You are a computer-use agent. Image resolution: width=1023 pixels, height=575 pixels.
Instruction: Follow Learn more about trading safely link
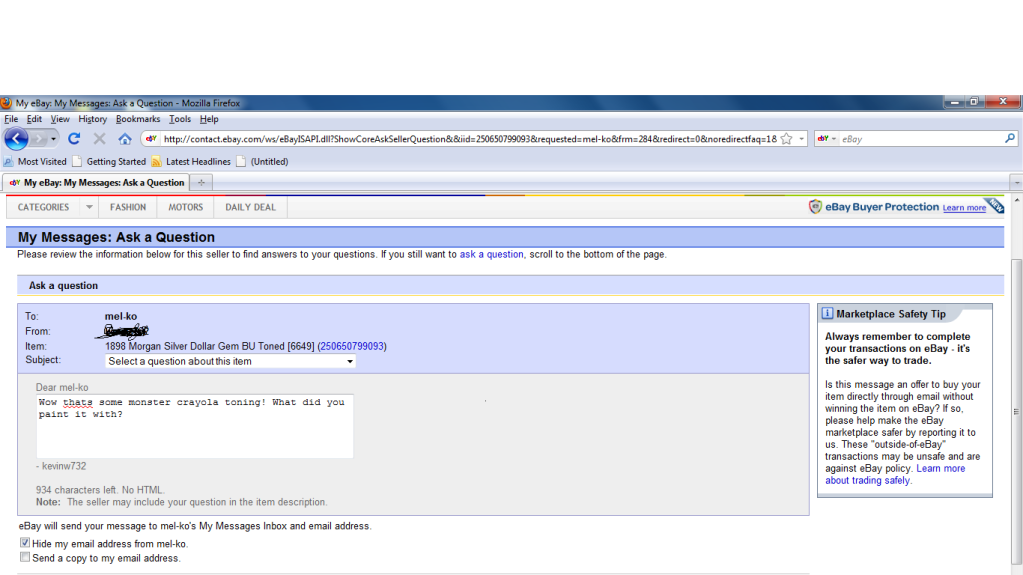coord(894,474)
